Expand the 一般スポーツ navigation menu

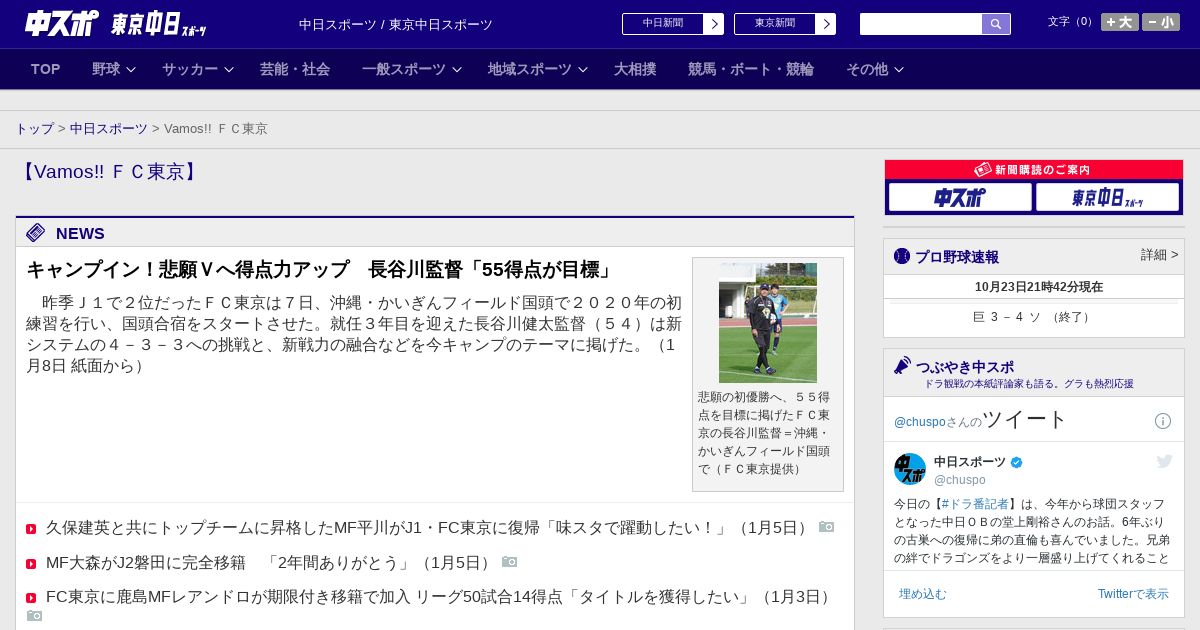[412, 69]
